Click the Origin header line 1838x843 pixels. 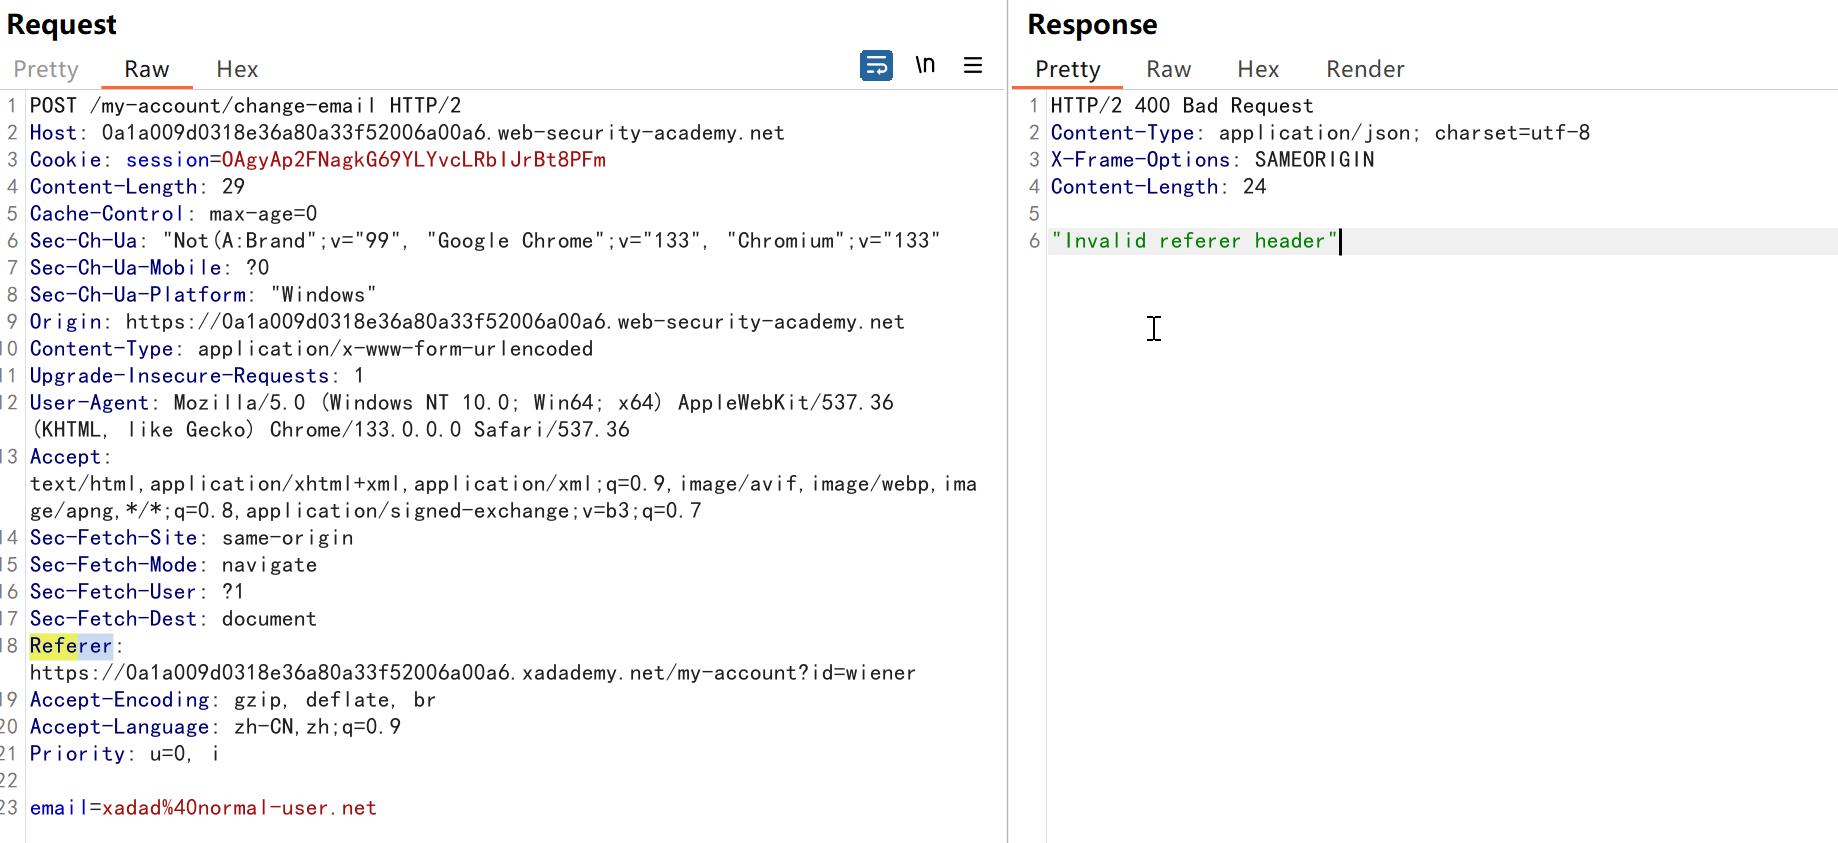pyautogui.click(x=466, y=322)
